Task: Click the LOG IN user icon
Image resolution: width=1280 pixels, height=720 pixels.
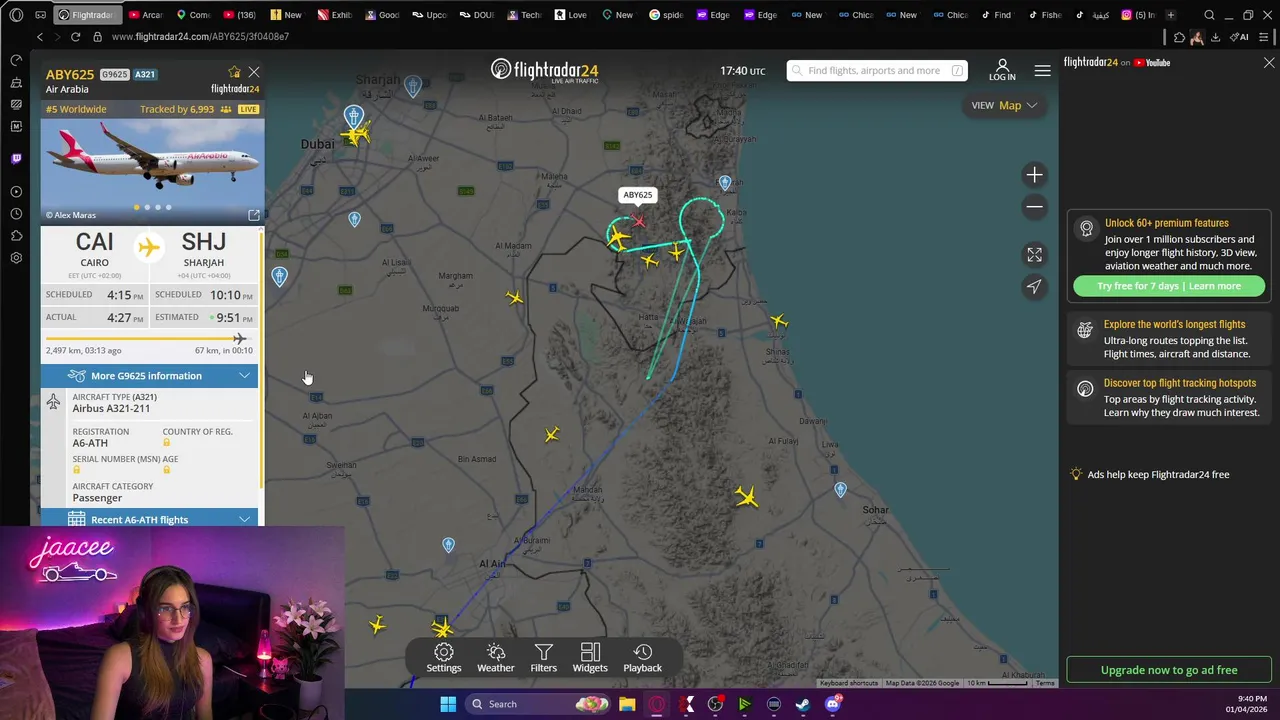Action: 1002,70
